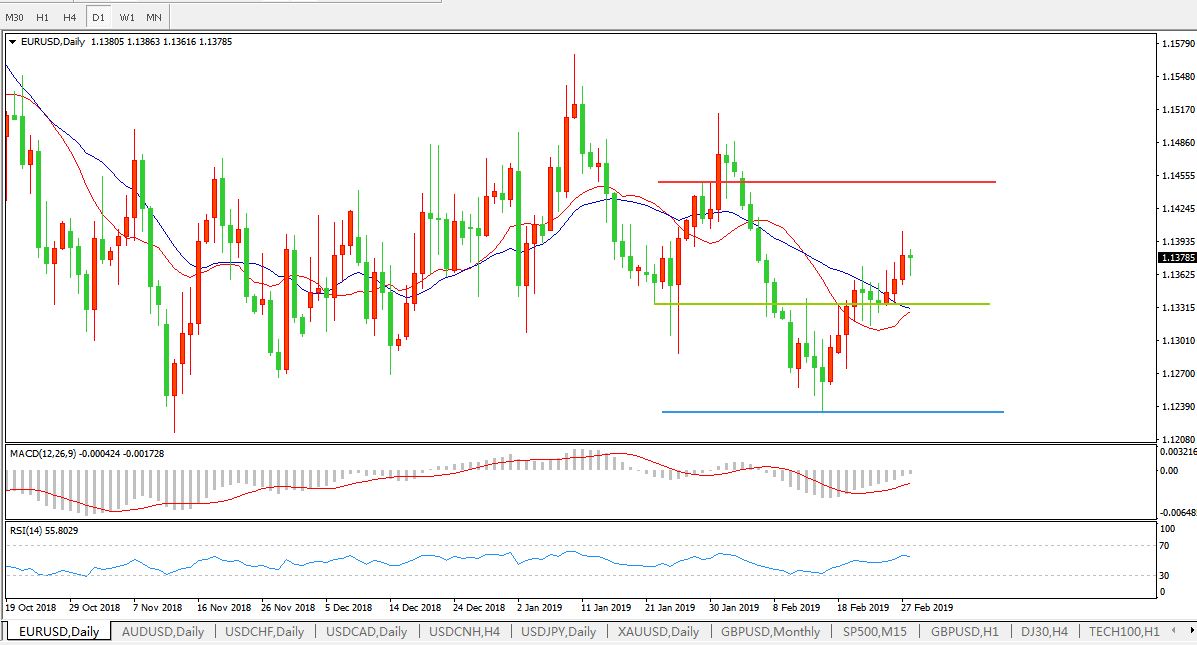Switch to the M30 timeframe
This screenshot has height=645, width=1197.
14,17
